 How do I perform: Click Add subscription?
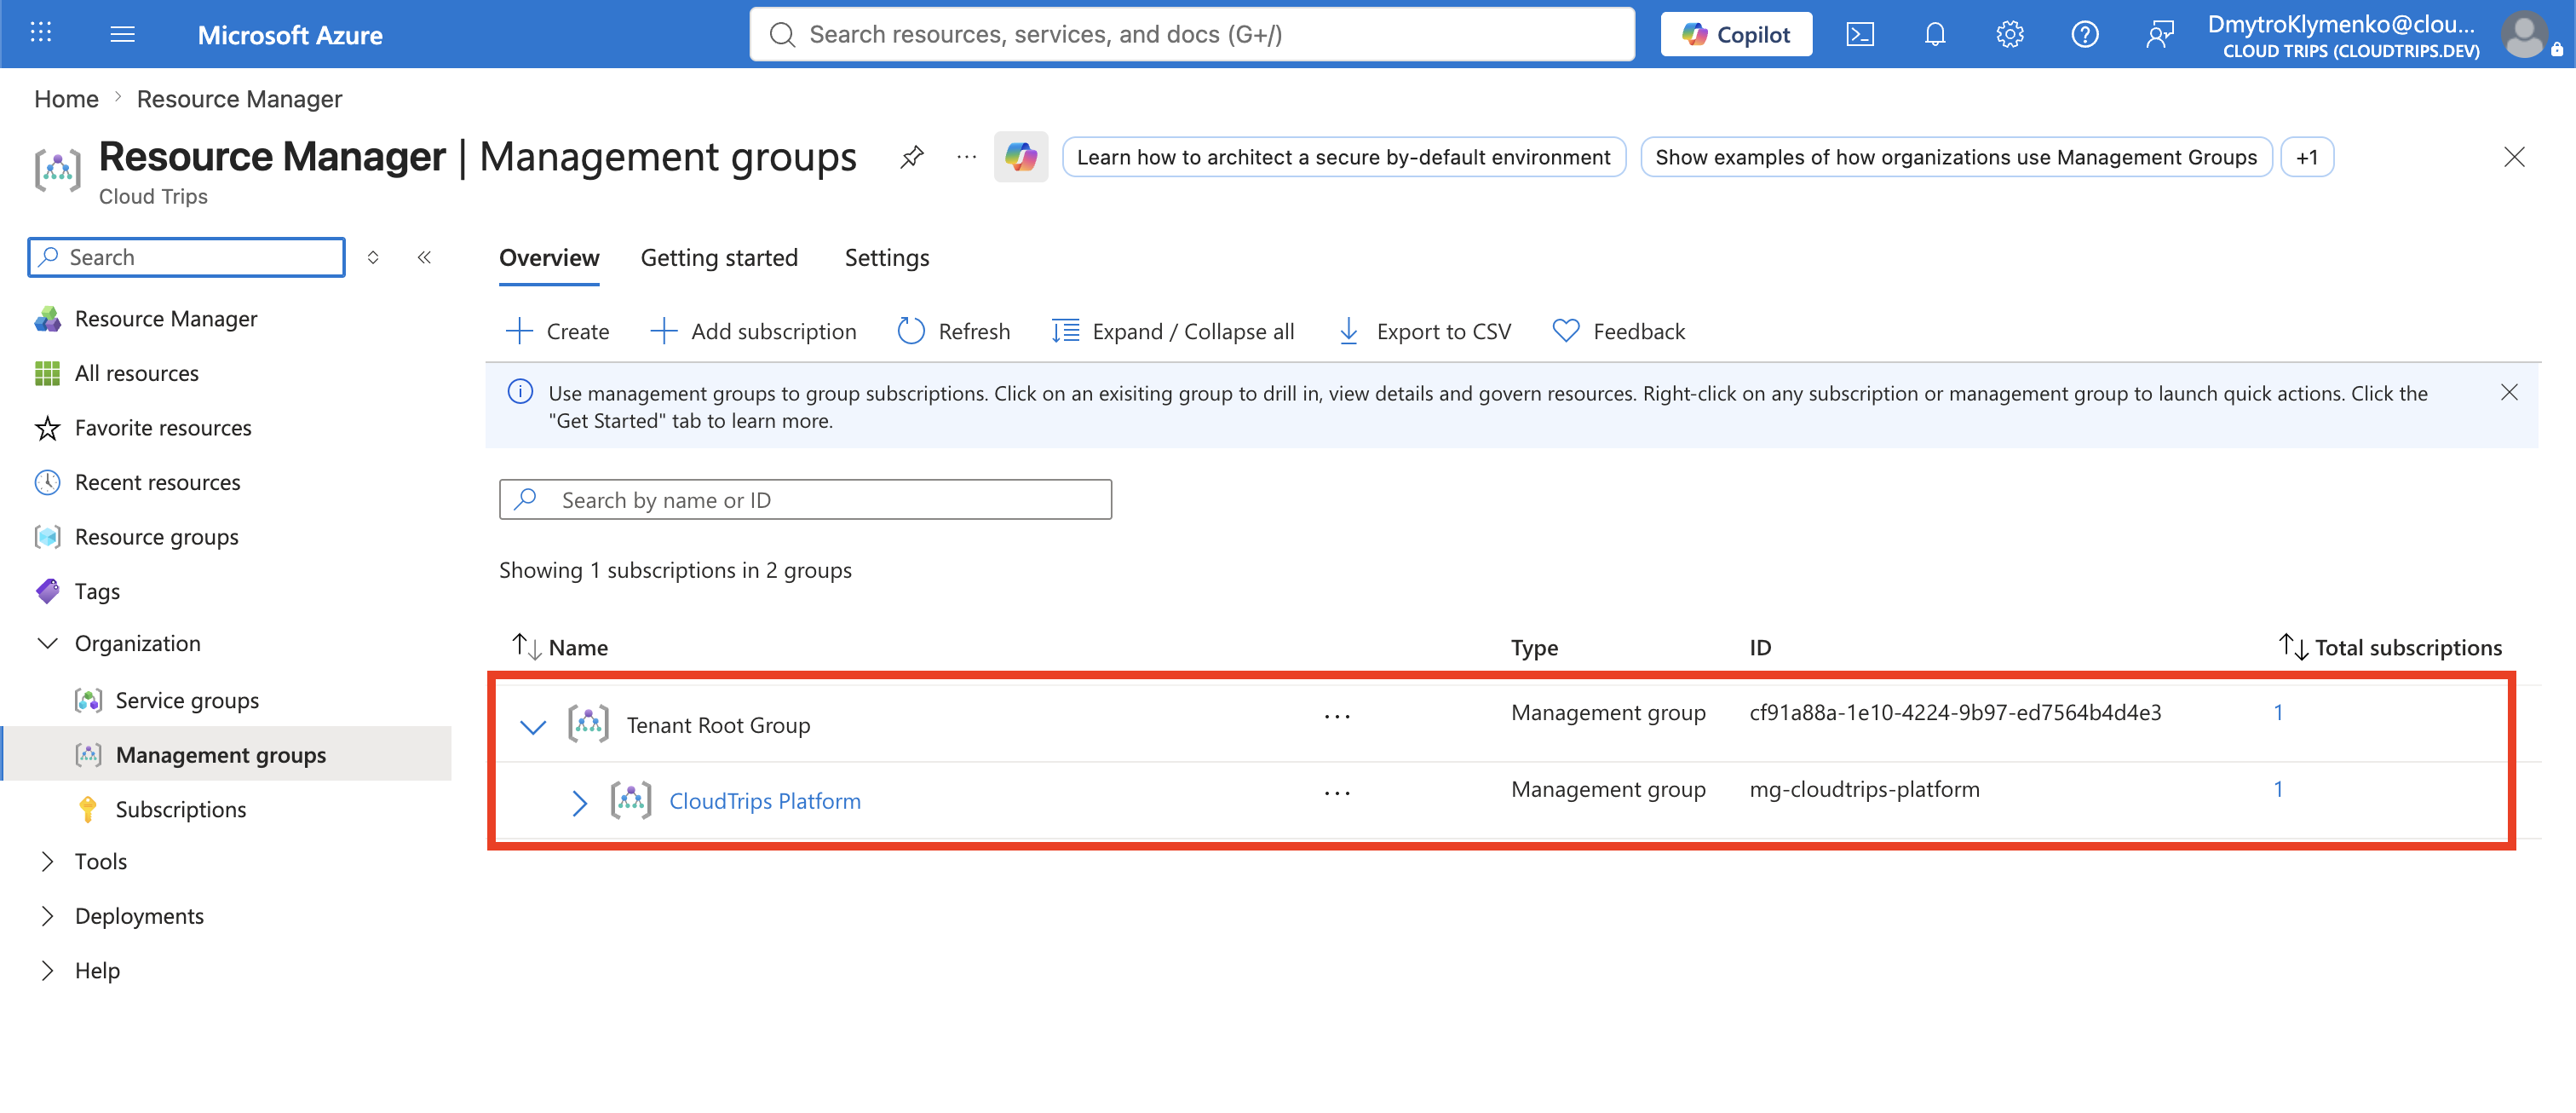(x=753, y=331)
